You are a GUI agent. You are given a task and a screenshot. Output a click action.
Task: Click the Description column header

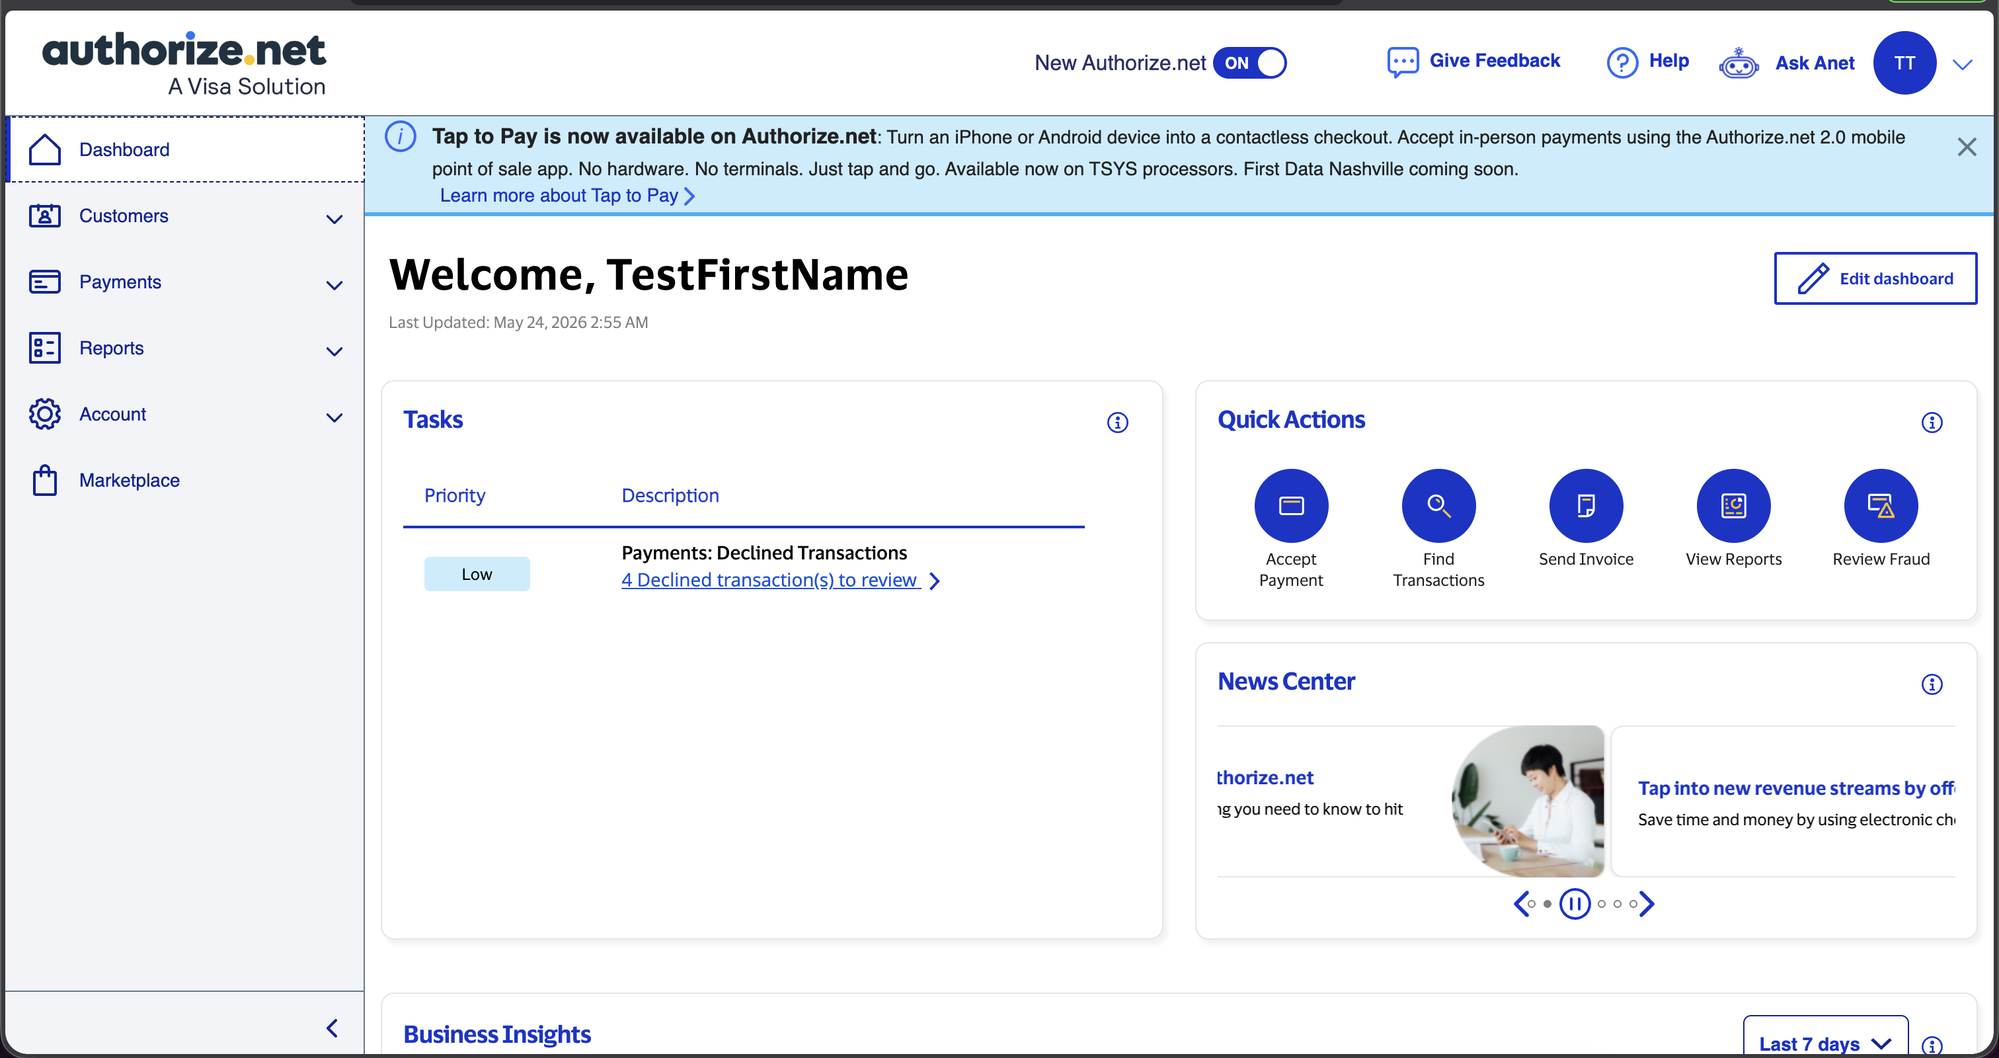click(x=670, y=495)
